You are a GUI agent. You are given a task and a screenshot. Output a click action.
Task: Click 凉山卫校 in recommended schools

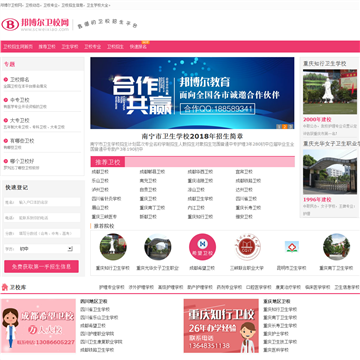196,190
